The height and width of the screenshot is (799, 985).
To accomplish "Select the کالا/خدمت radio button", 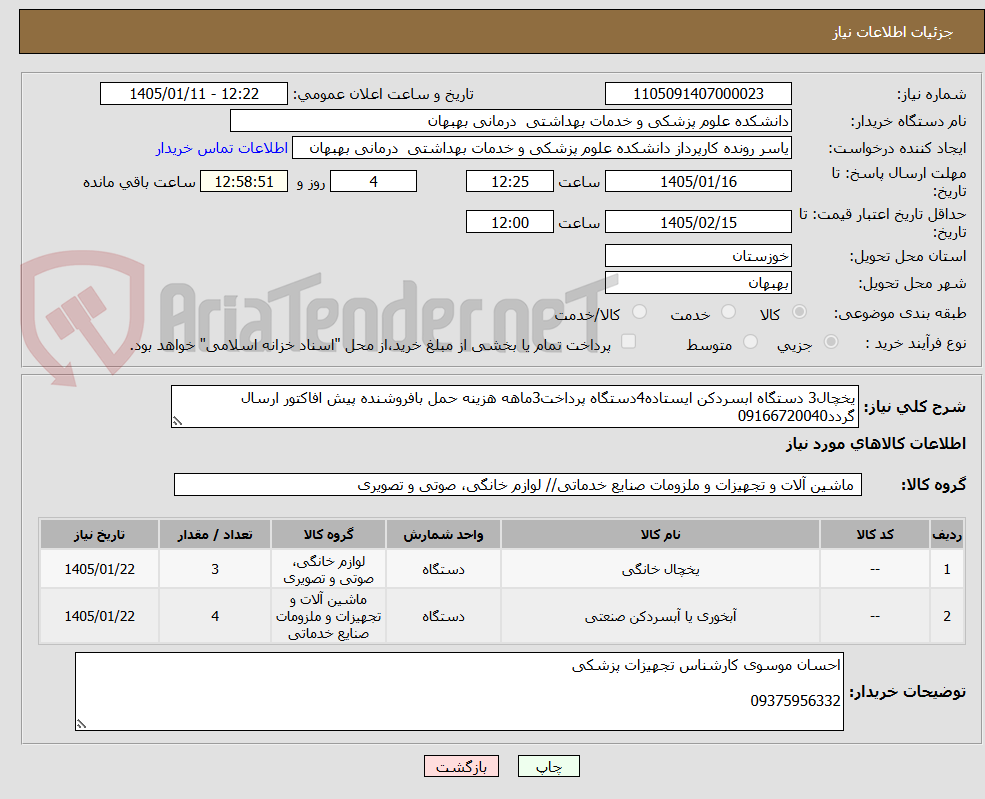I will point(639,312).
